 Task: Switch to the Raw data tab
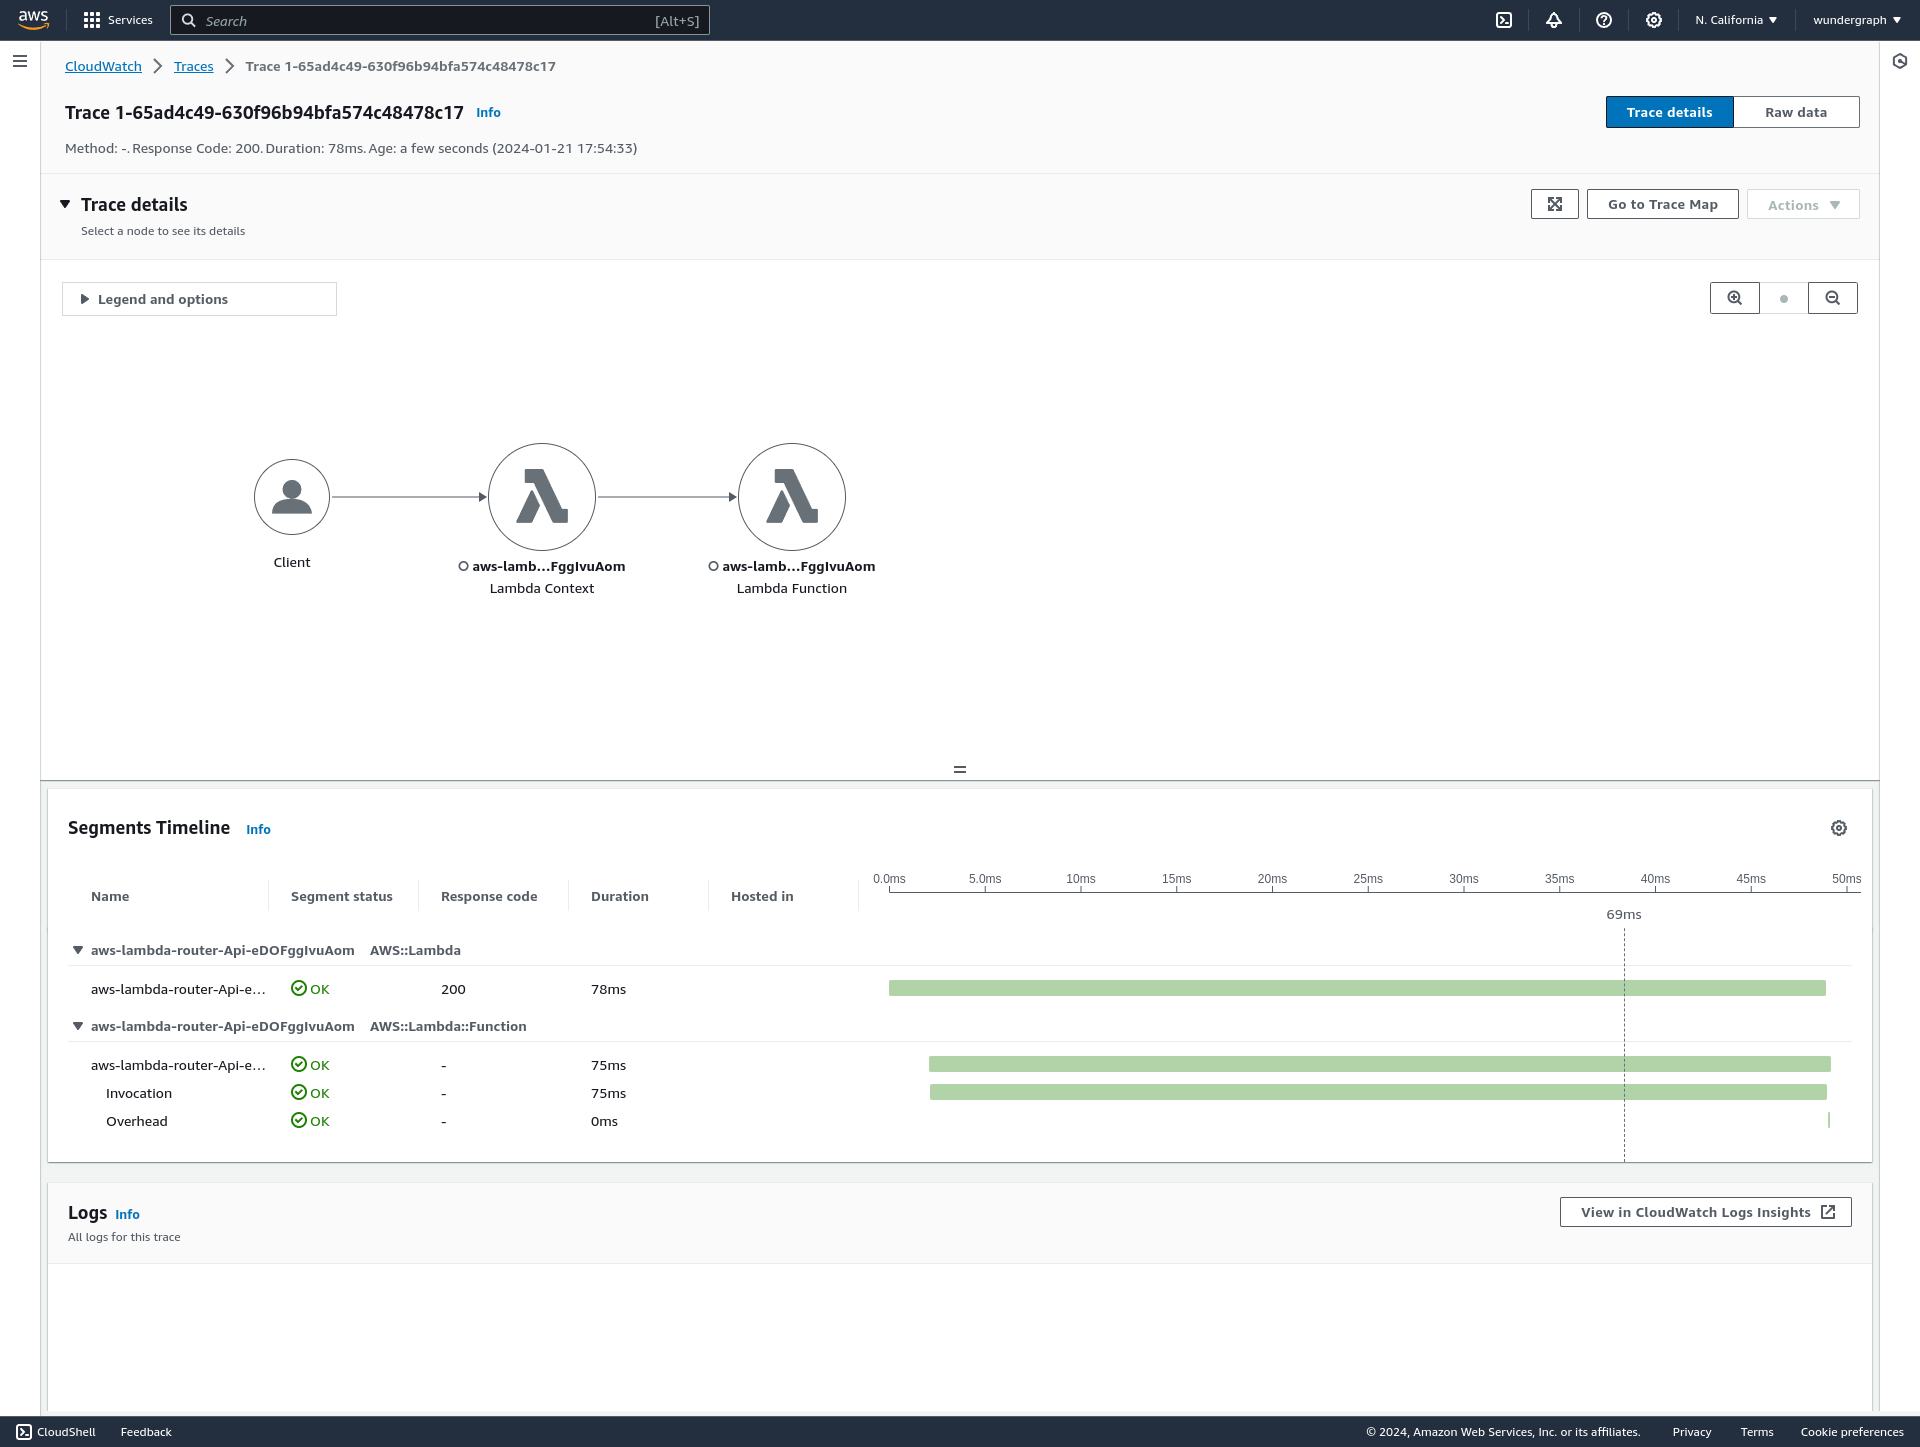point(1795,112)
